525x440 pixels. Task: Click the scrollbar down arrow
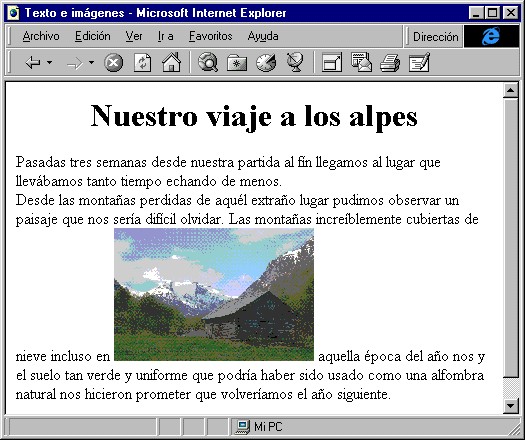pyautogui.click(x=511, y=406)
